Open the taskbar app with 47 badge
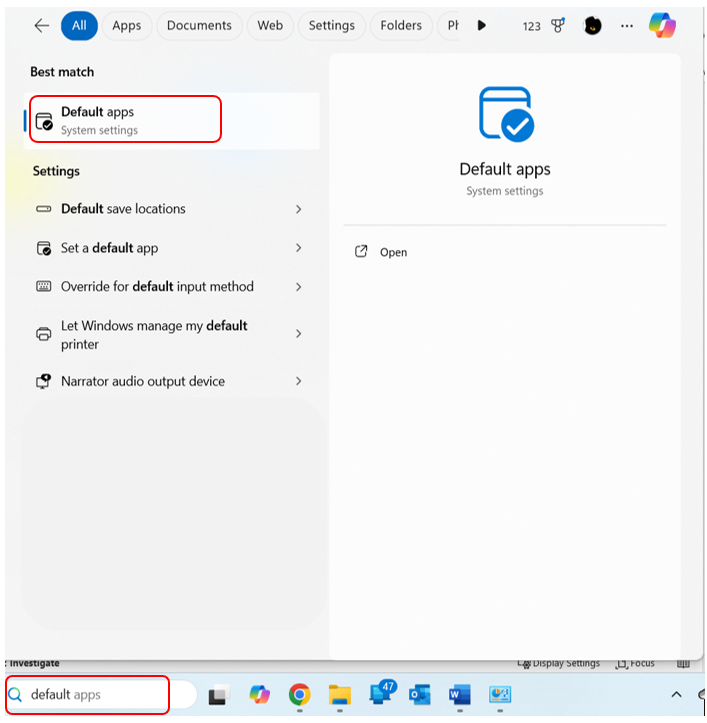The image size is (707, 723). [x=382, y=692]
